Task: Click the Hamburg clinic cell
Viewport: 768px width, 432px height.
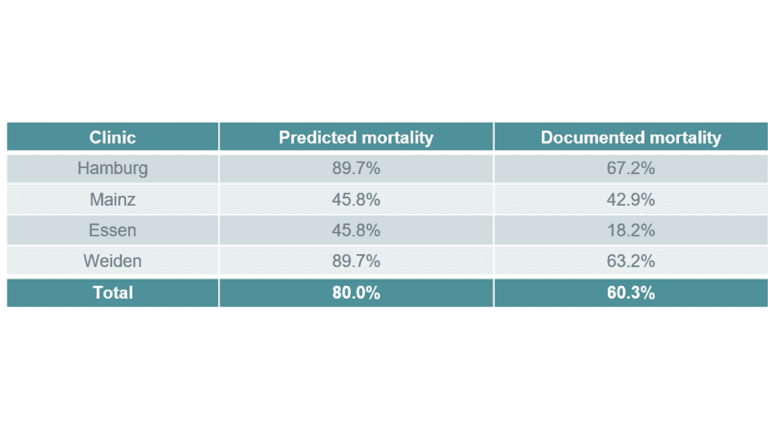Action: [x=112, y=168]
